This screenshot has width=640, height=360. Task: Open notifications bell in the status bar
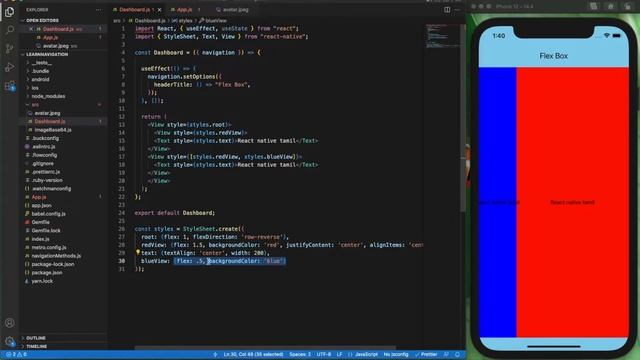click(x=458, y=354)
